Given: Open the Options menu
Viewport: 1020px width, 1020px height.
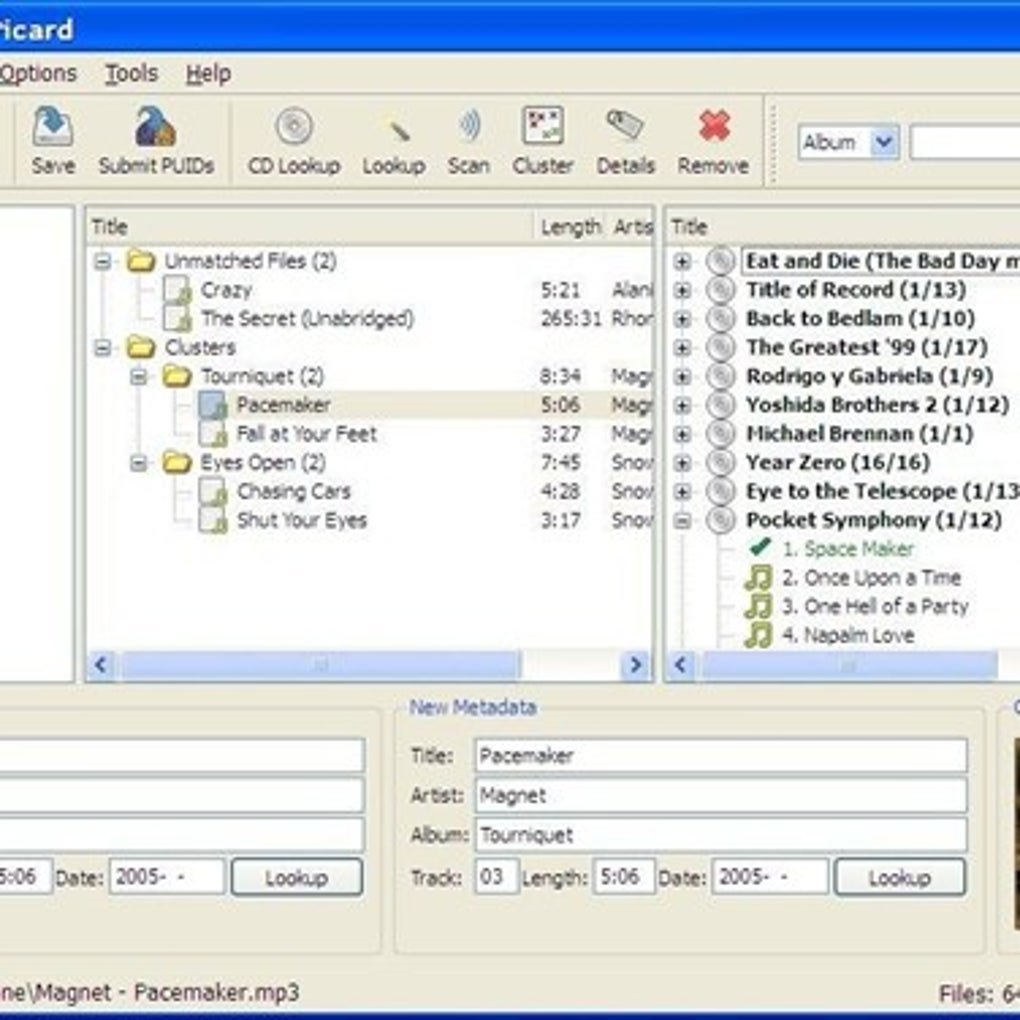Looking at the screenshot, I should pos(38,74).
